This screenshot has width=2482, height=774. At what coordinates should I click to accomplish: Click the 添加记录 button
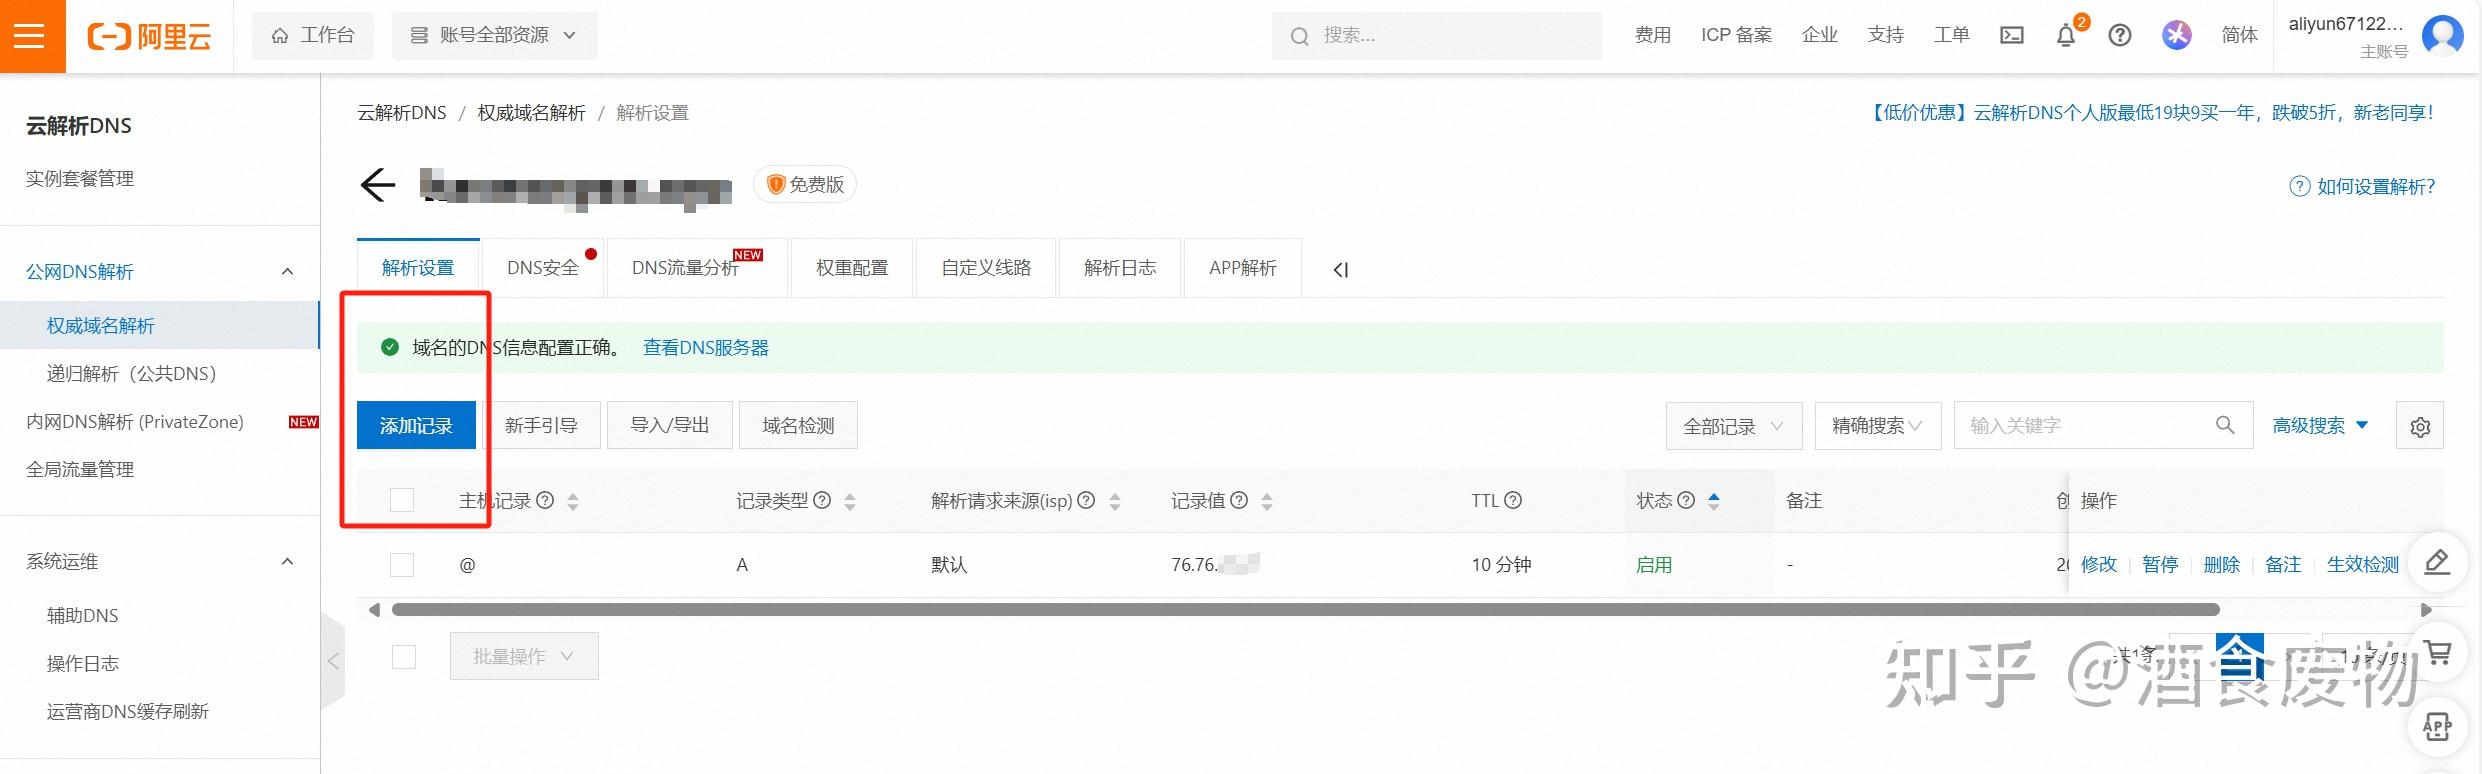[x=416, y=426]
